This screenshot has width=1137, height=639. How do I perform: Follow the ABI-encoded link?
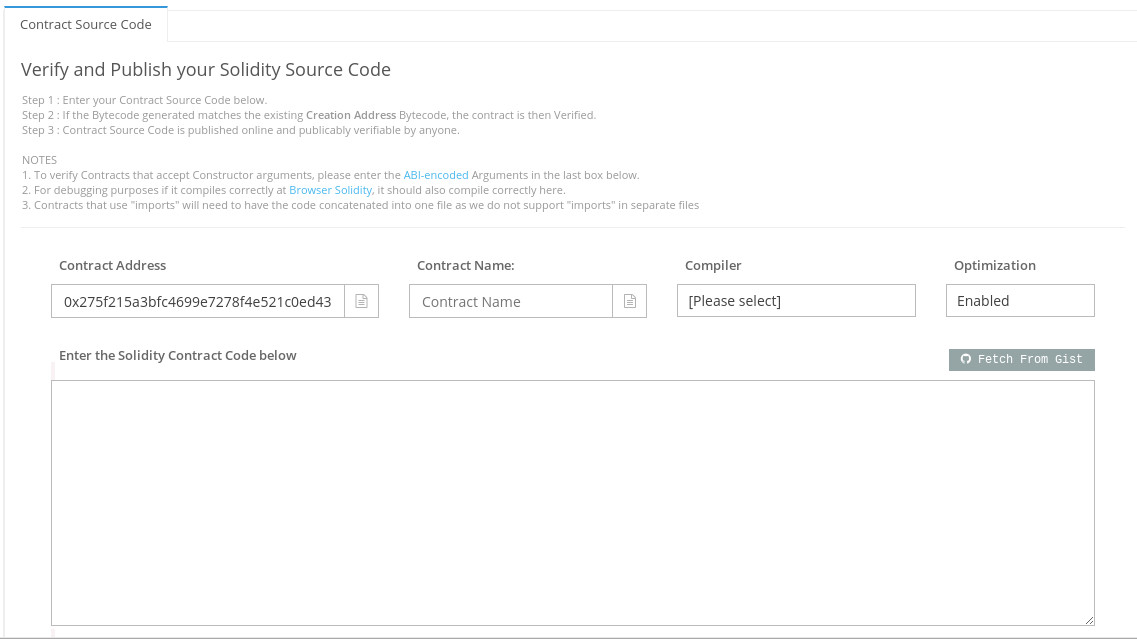436,175
